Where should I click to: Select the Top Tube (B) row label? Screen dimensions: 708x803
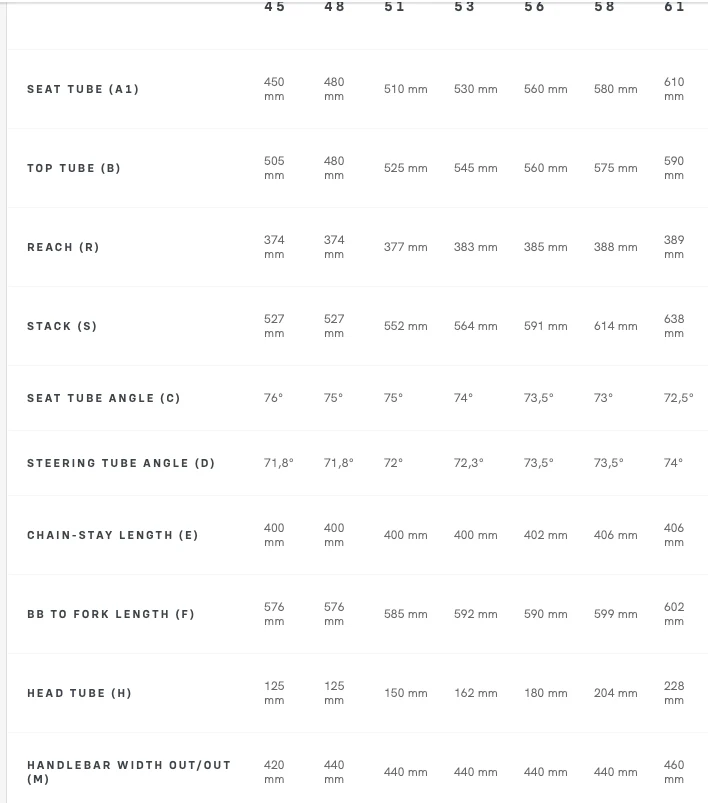pos(74,168)
